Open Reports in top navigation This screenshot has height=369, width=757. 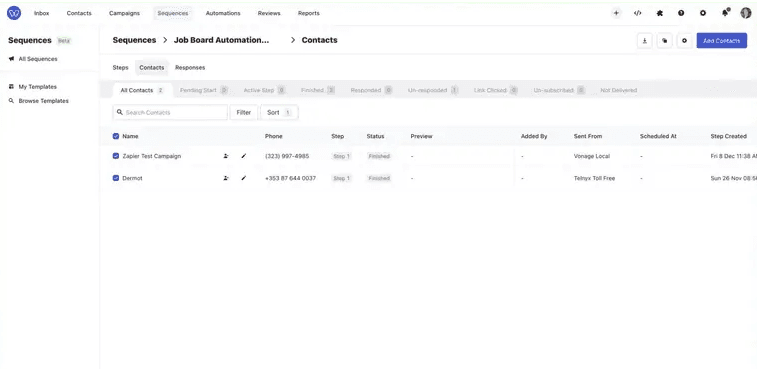308,13
